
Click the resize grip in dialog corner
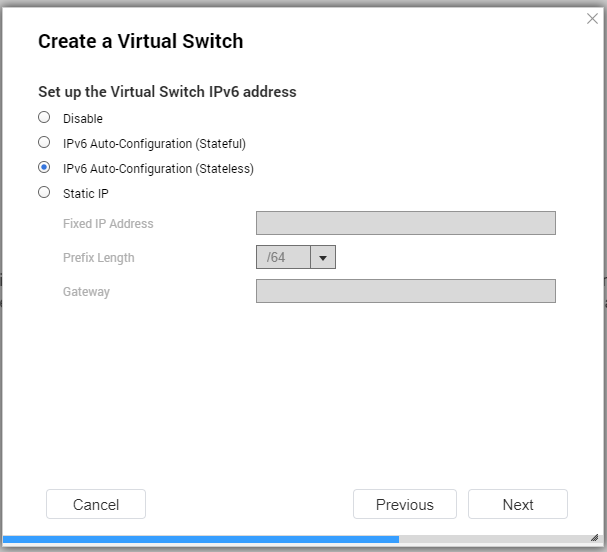[x=595, y=538]
